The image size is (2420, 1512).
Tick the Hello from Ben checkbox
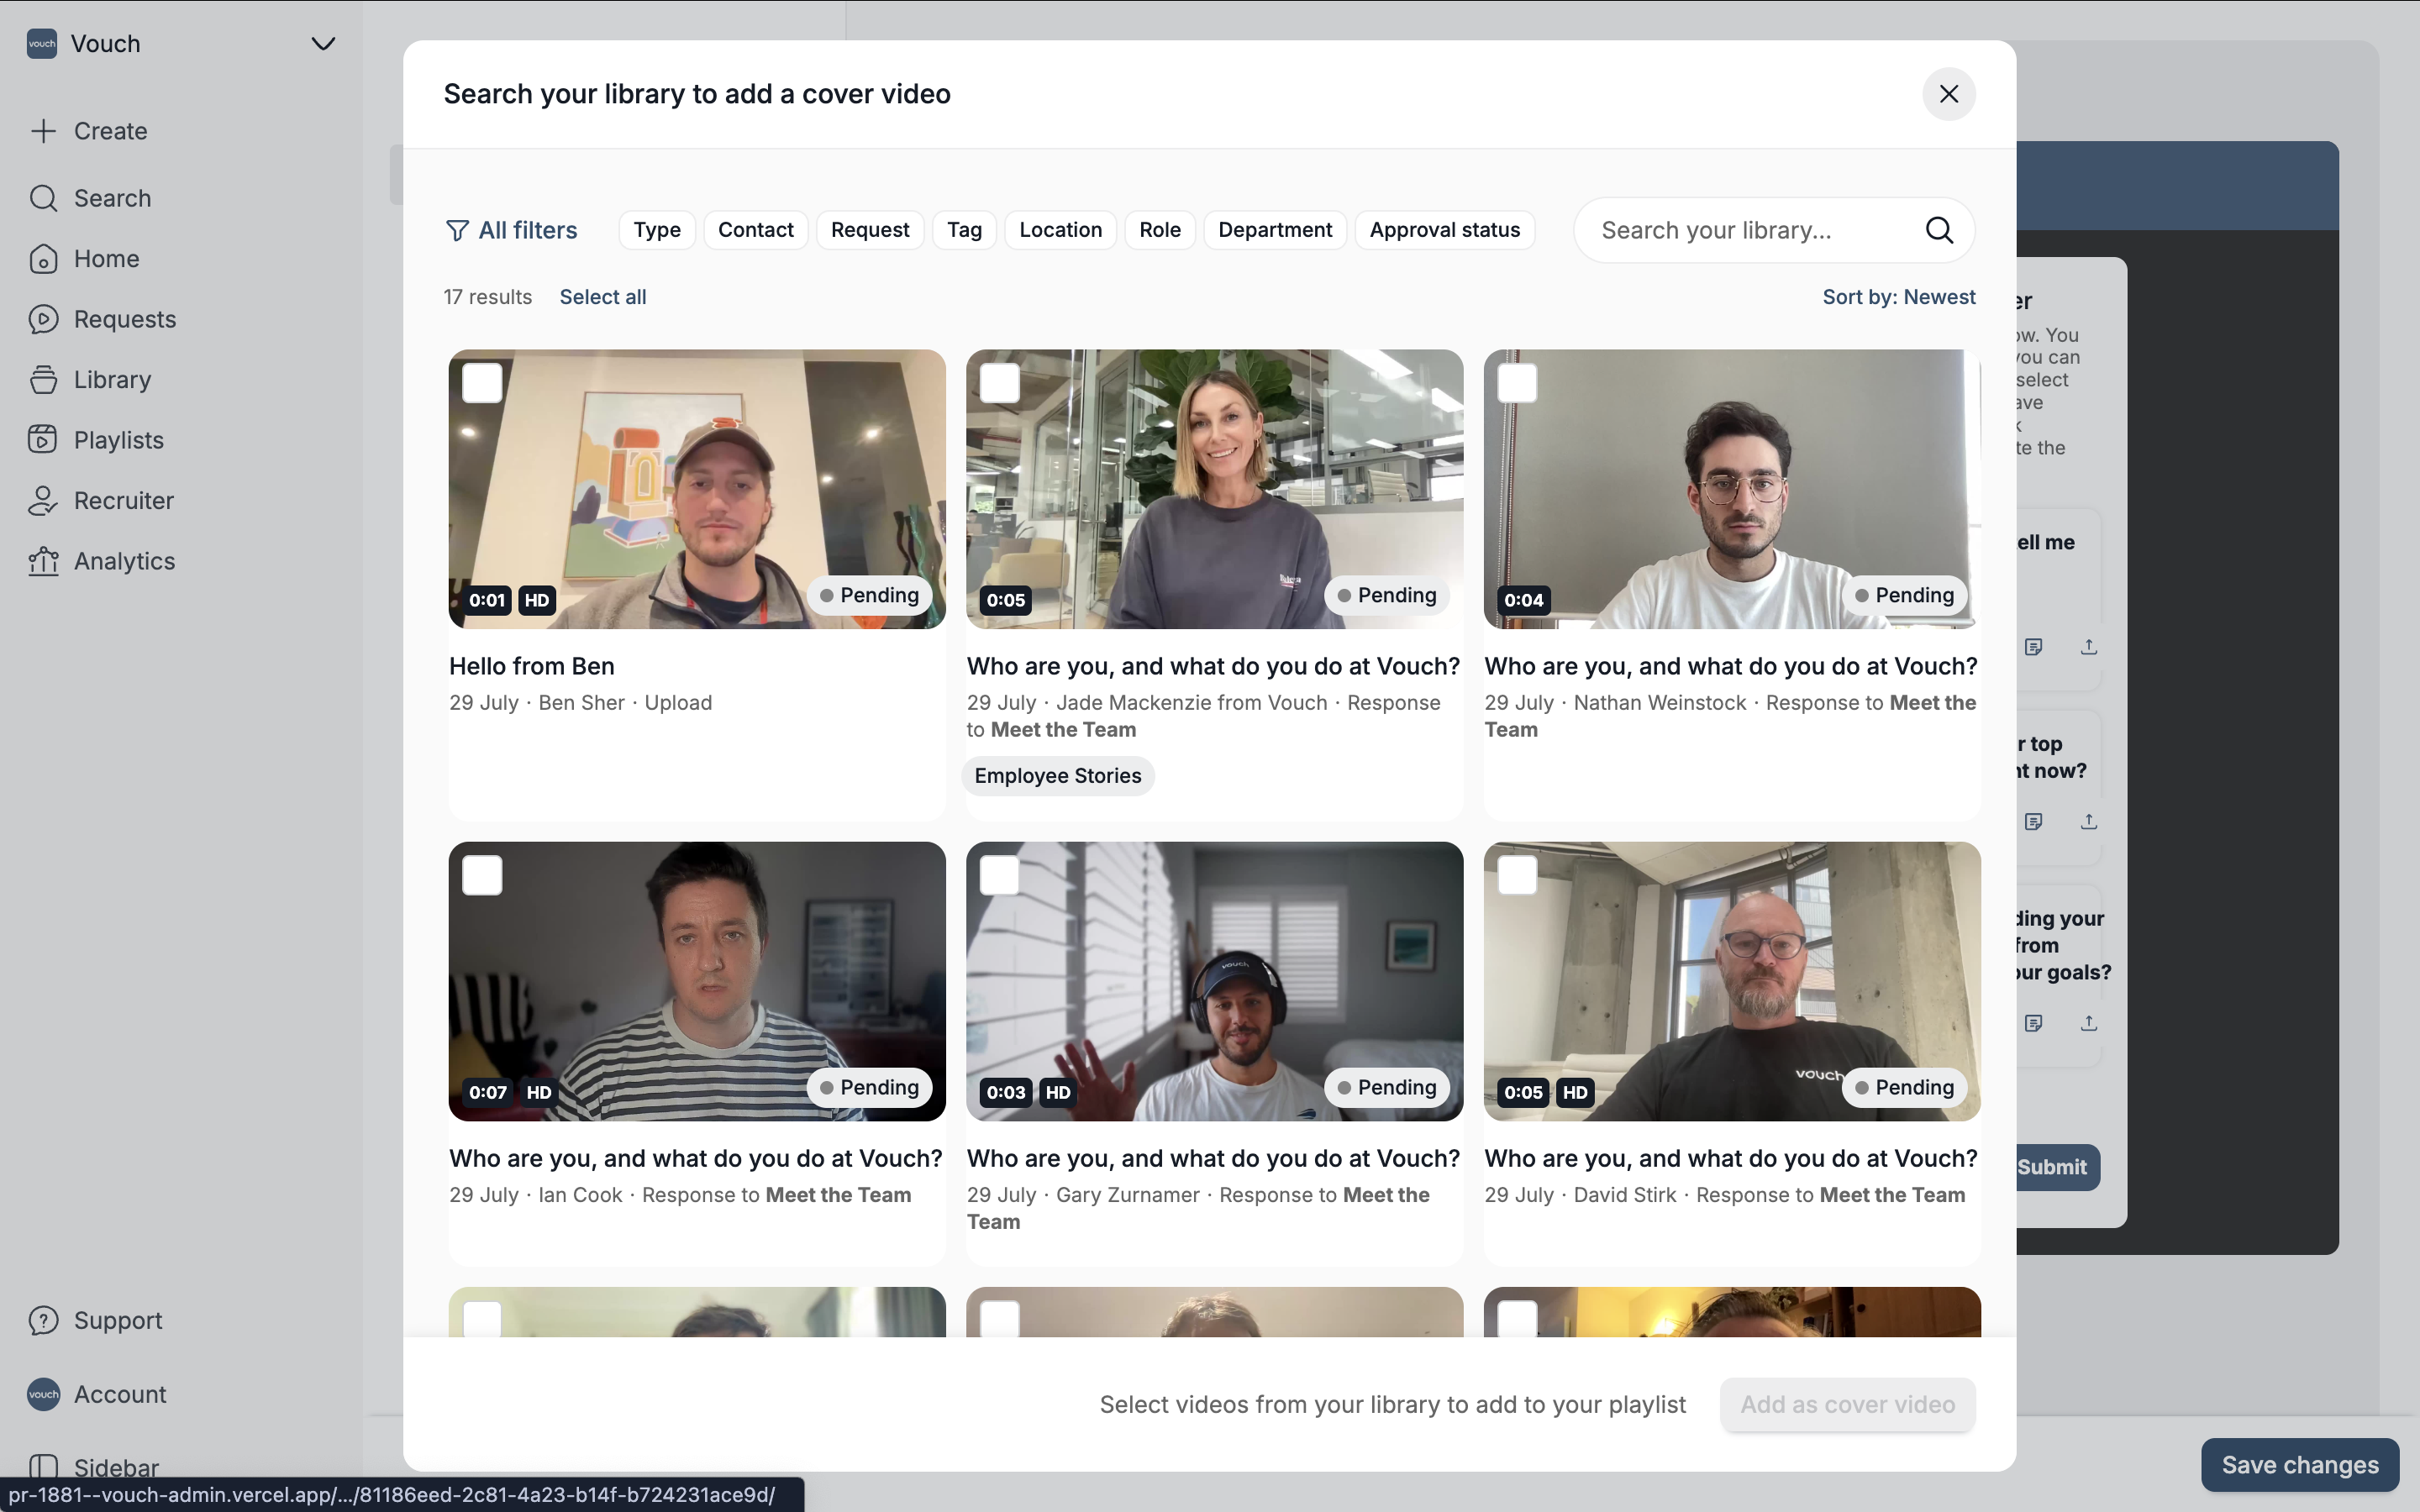pos(482,383)
